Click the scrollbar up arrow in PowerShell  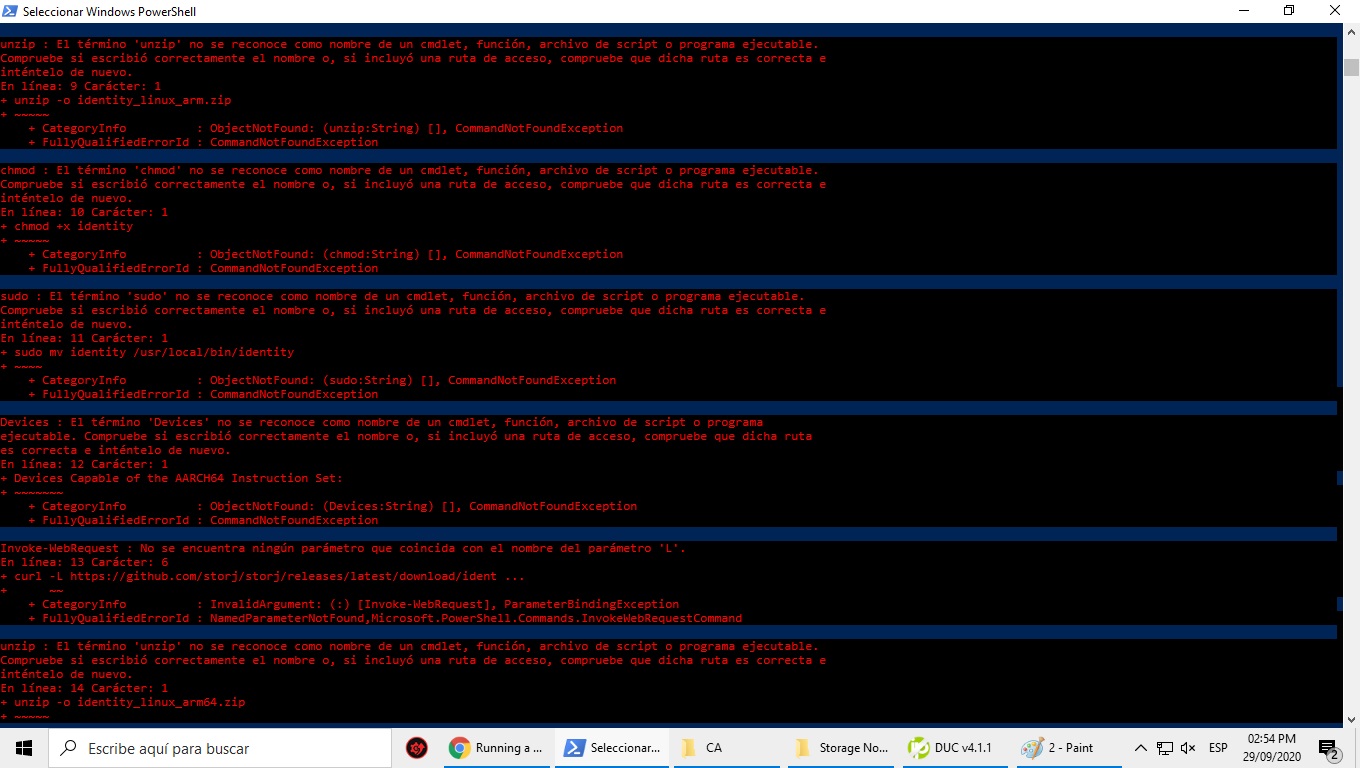pyautogui.click(x=1351, y=31)
